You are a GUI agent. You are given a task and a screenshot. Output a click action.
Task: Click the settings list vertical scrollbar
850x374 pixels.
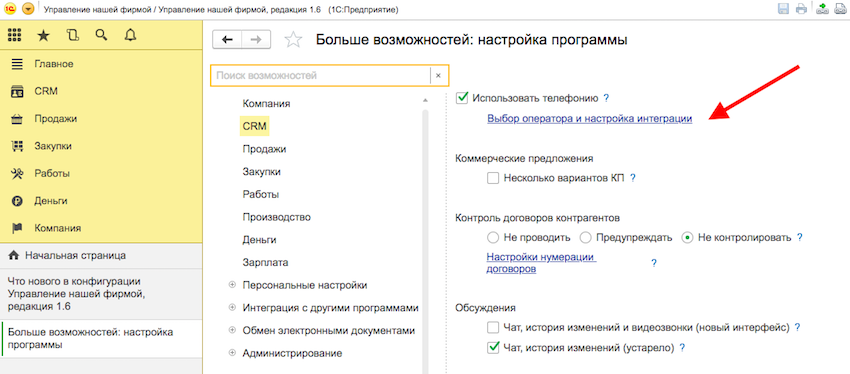[426, 238]
